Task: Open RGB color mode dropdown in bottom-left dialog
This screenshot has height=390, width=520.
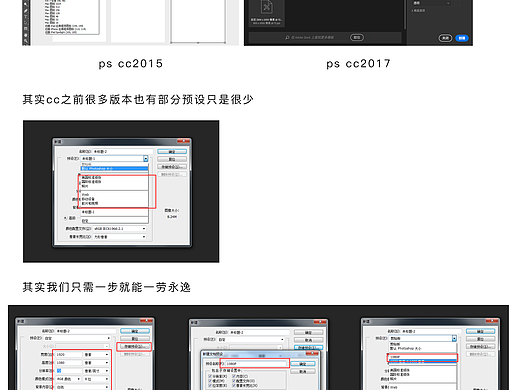Action: point(69,379)
